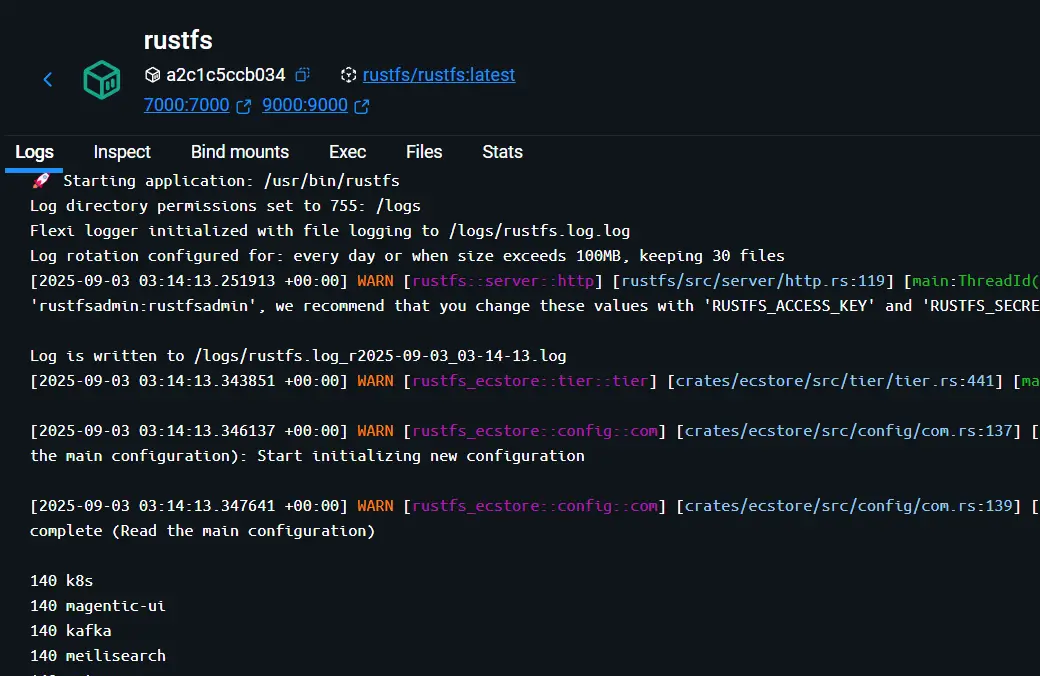Screen dimensions: 1040x676
Task: Click the '140 kafka' log line
Action: point(71,631)
